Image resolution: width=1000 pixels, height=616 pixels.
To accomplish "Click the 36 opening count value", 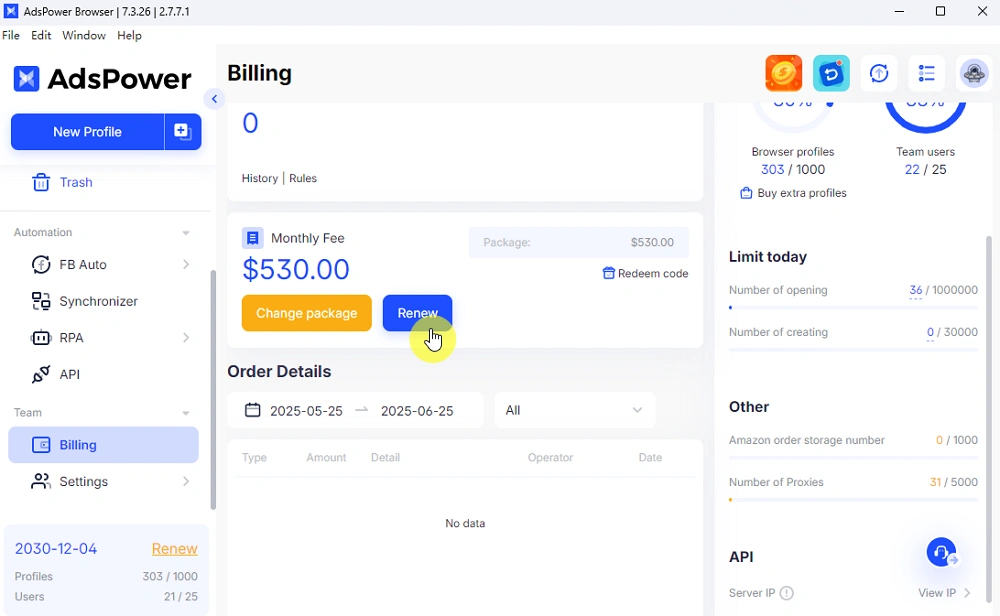I will tap(916, 290).
